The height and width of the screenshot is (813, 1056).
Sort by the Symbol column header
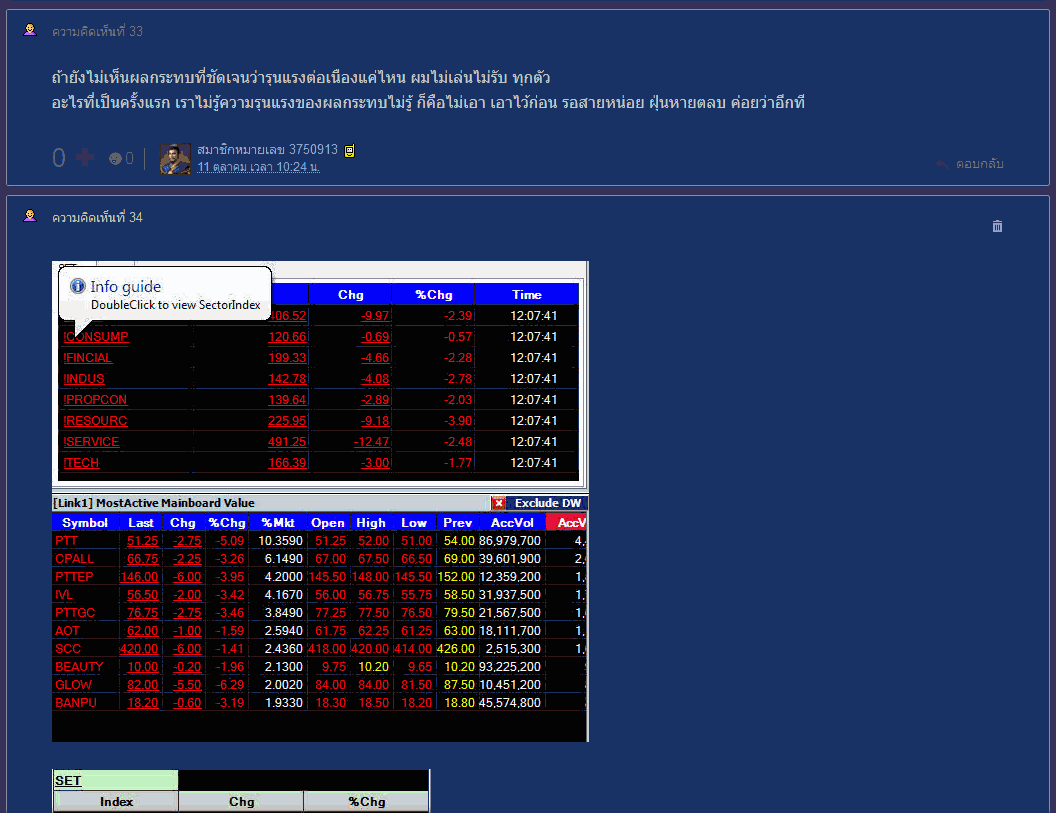(85, 523)
